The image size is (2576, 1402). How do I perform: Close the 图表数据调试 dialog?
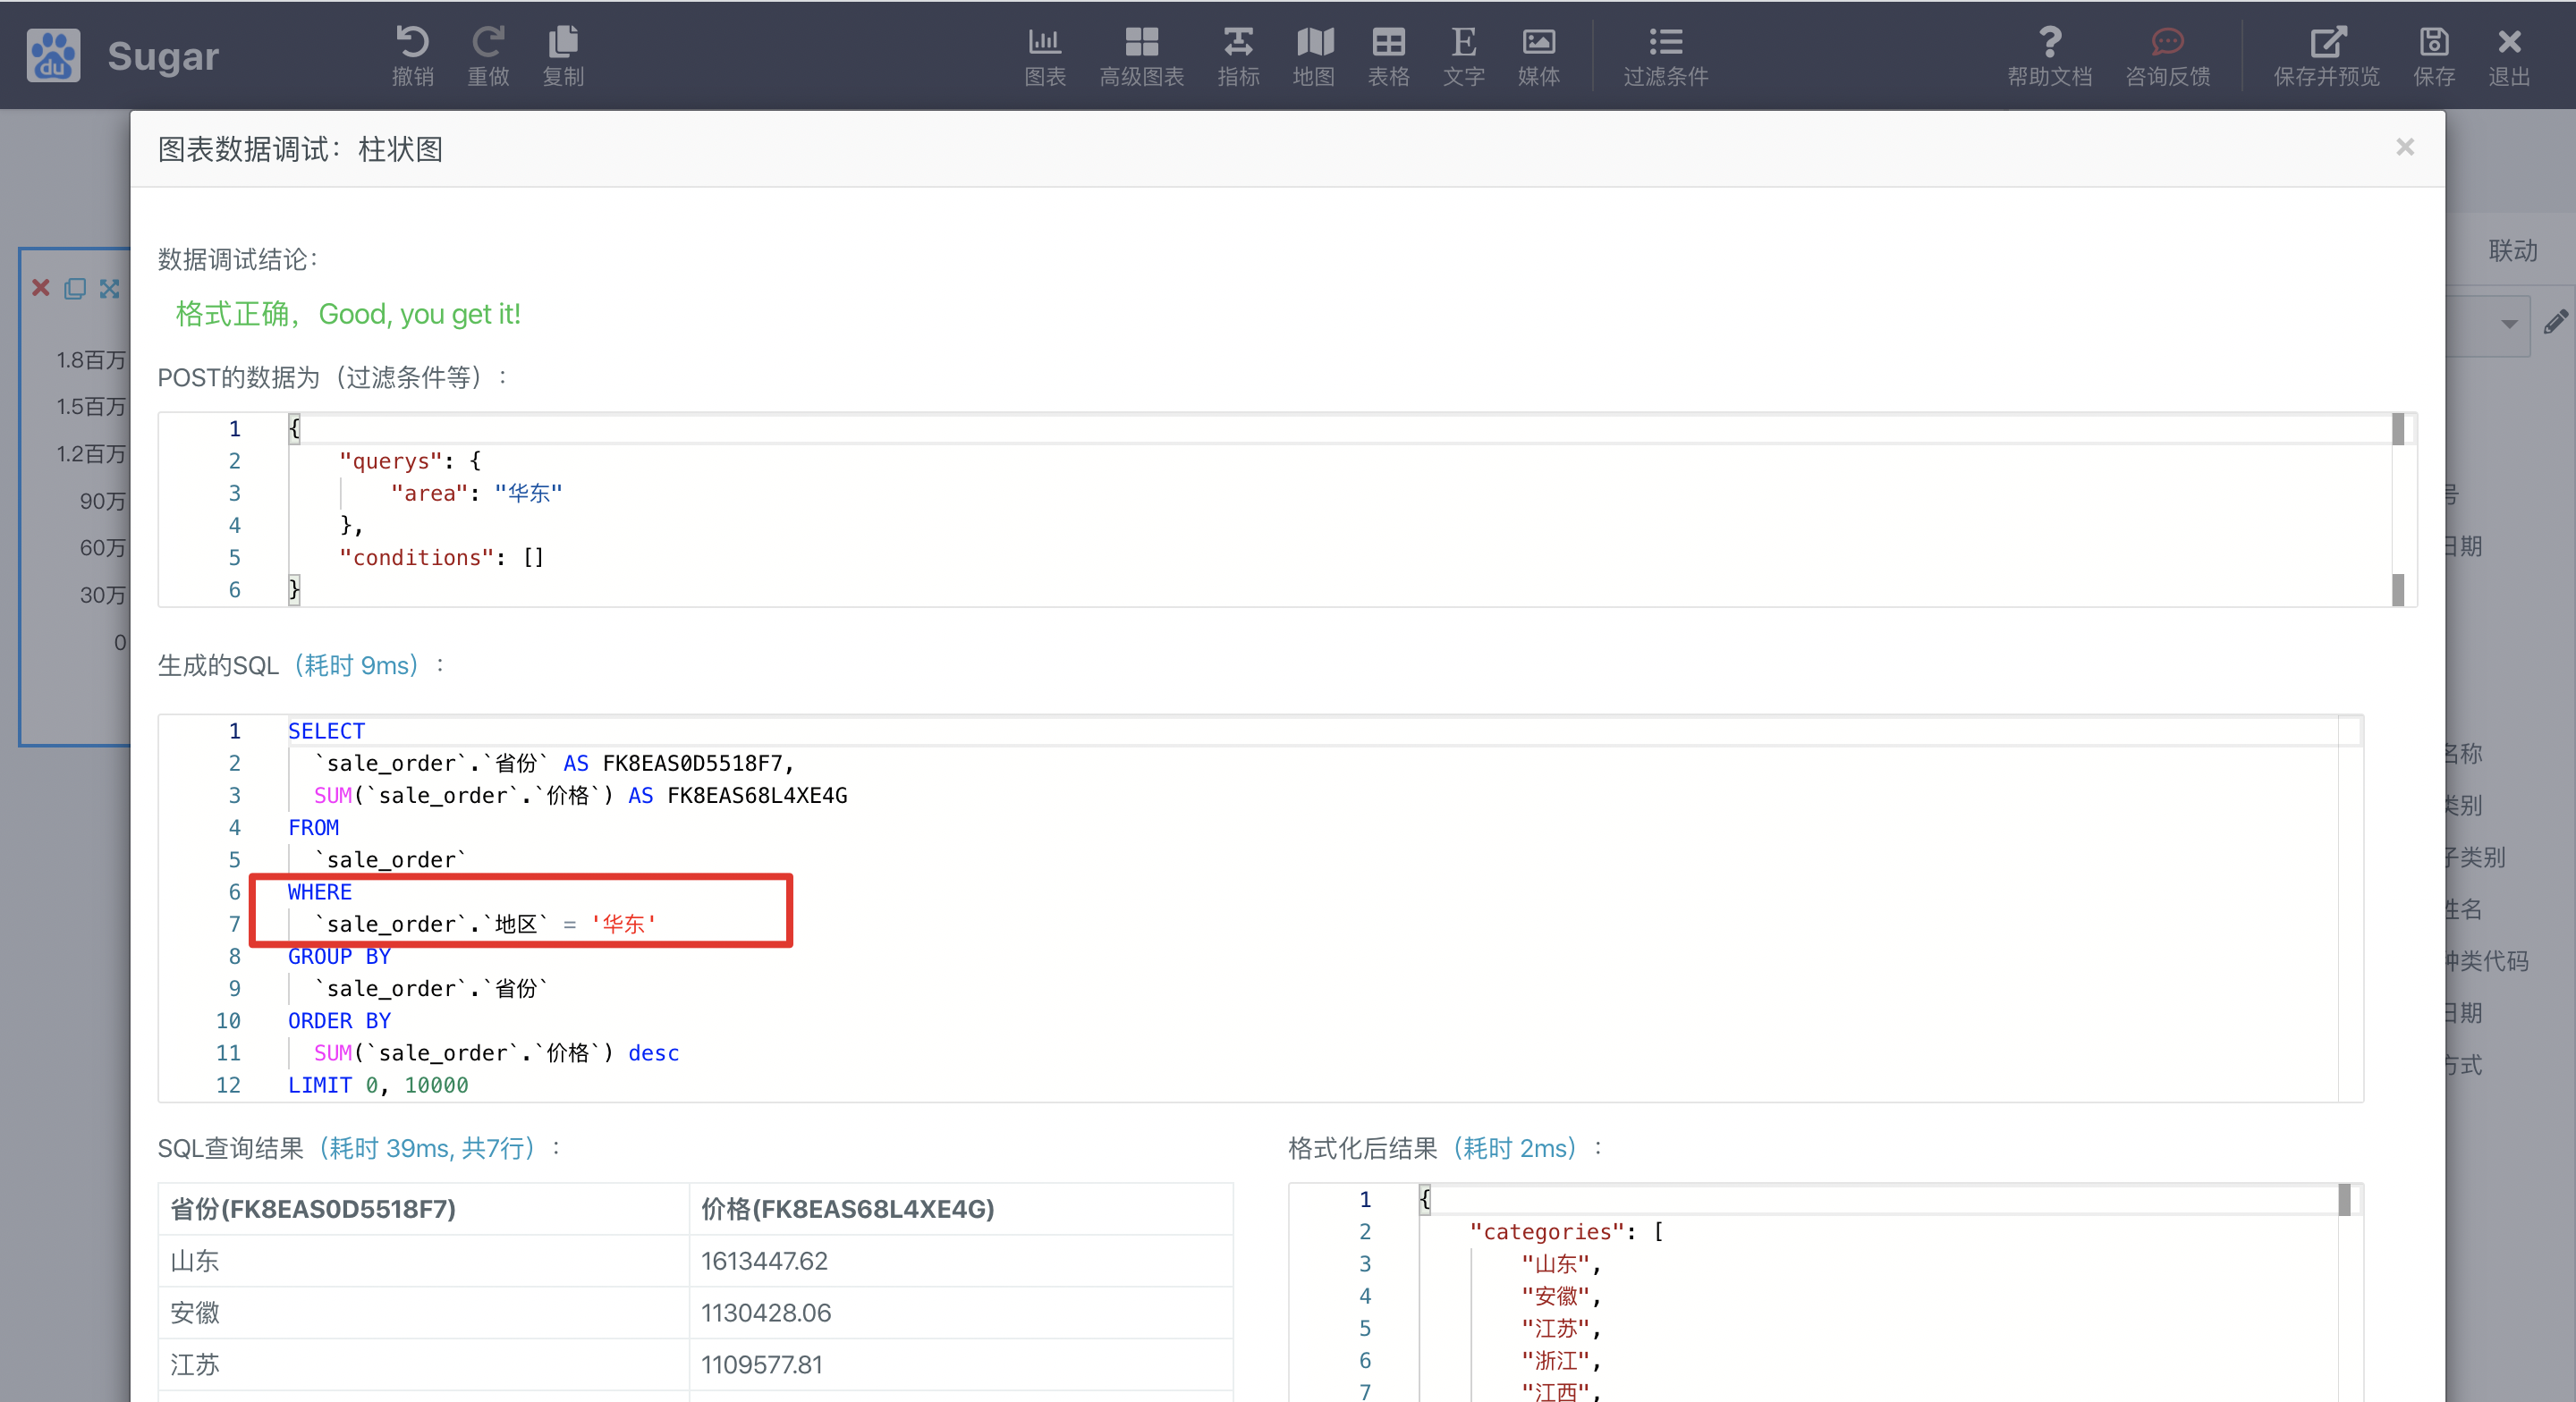pos(2405,147)
